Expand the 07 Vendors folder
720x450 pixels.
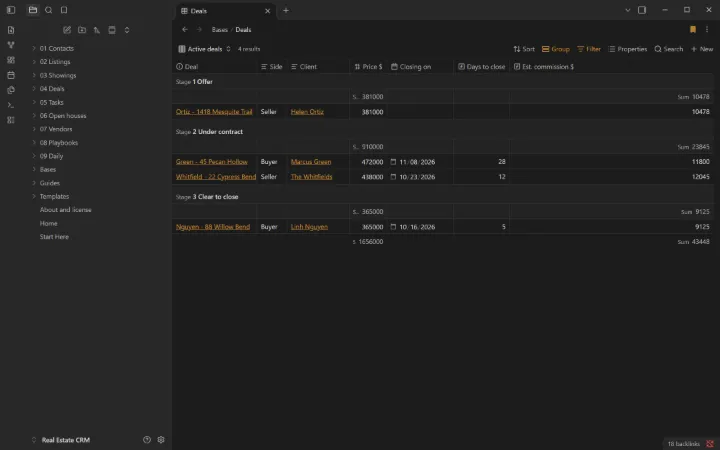click(56, 129)
